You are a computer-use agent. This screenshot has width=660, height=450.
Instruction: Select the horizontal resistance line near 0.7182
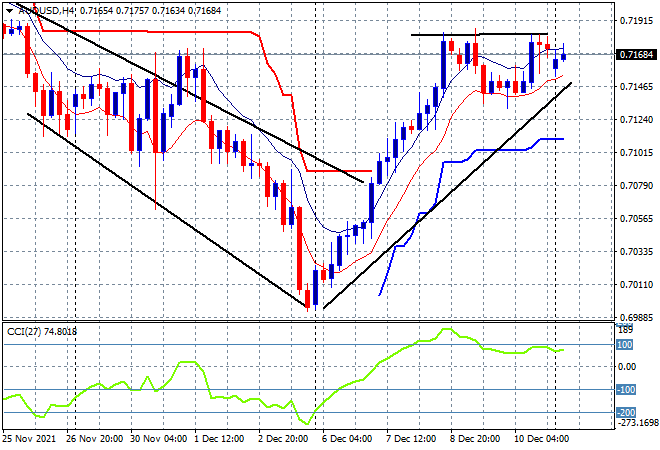479,34
